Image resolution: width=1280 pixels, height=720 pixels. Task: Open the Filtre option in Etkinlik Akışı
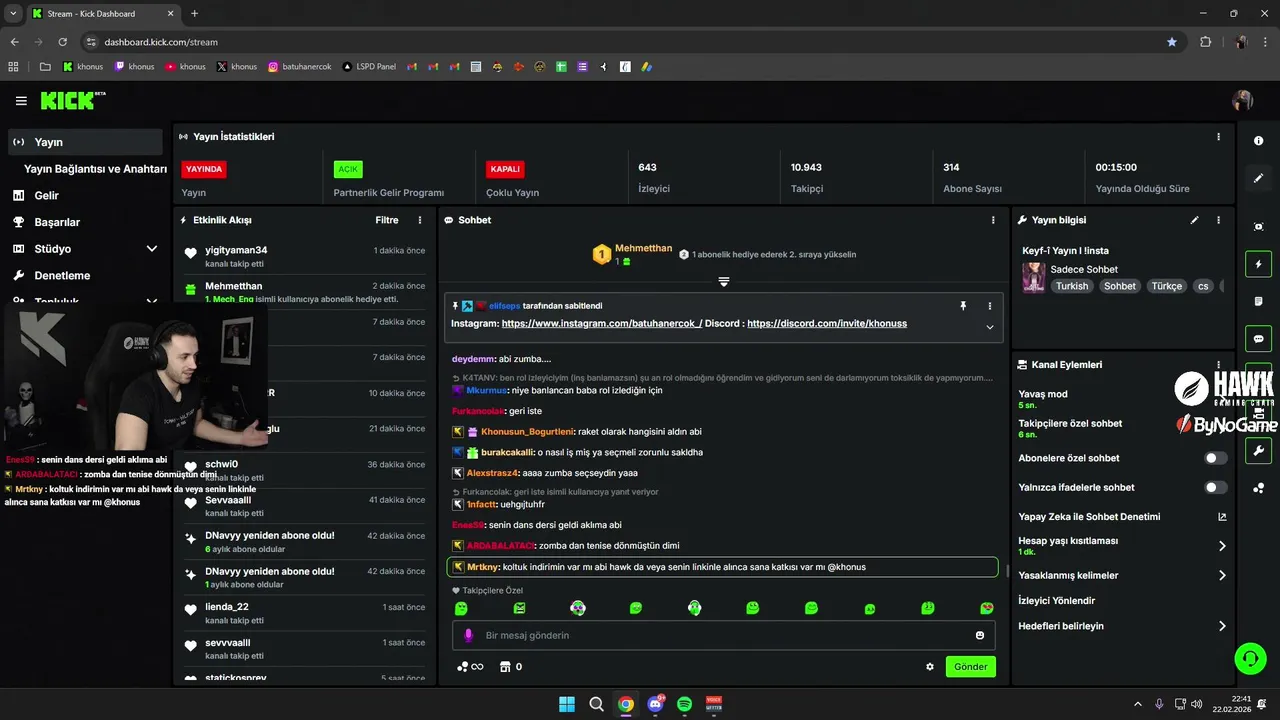[x=387, y=220]
